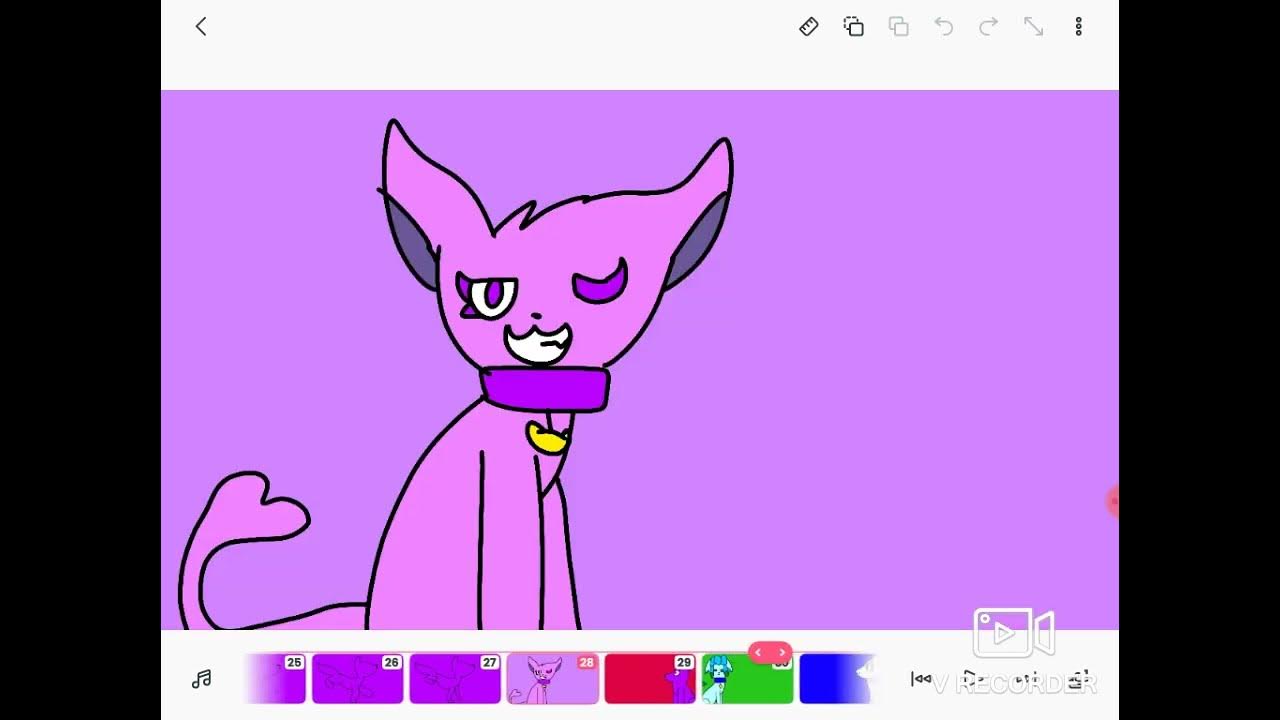Select frame 25 in the timeline

click(x=276, y=679)
